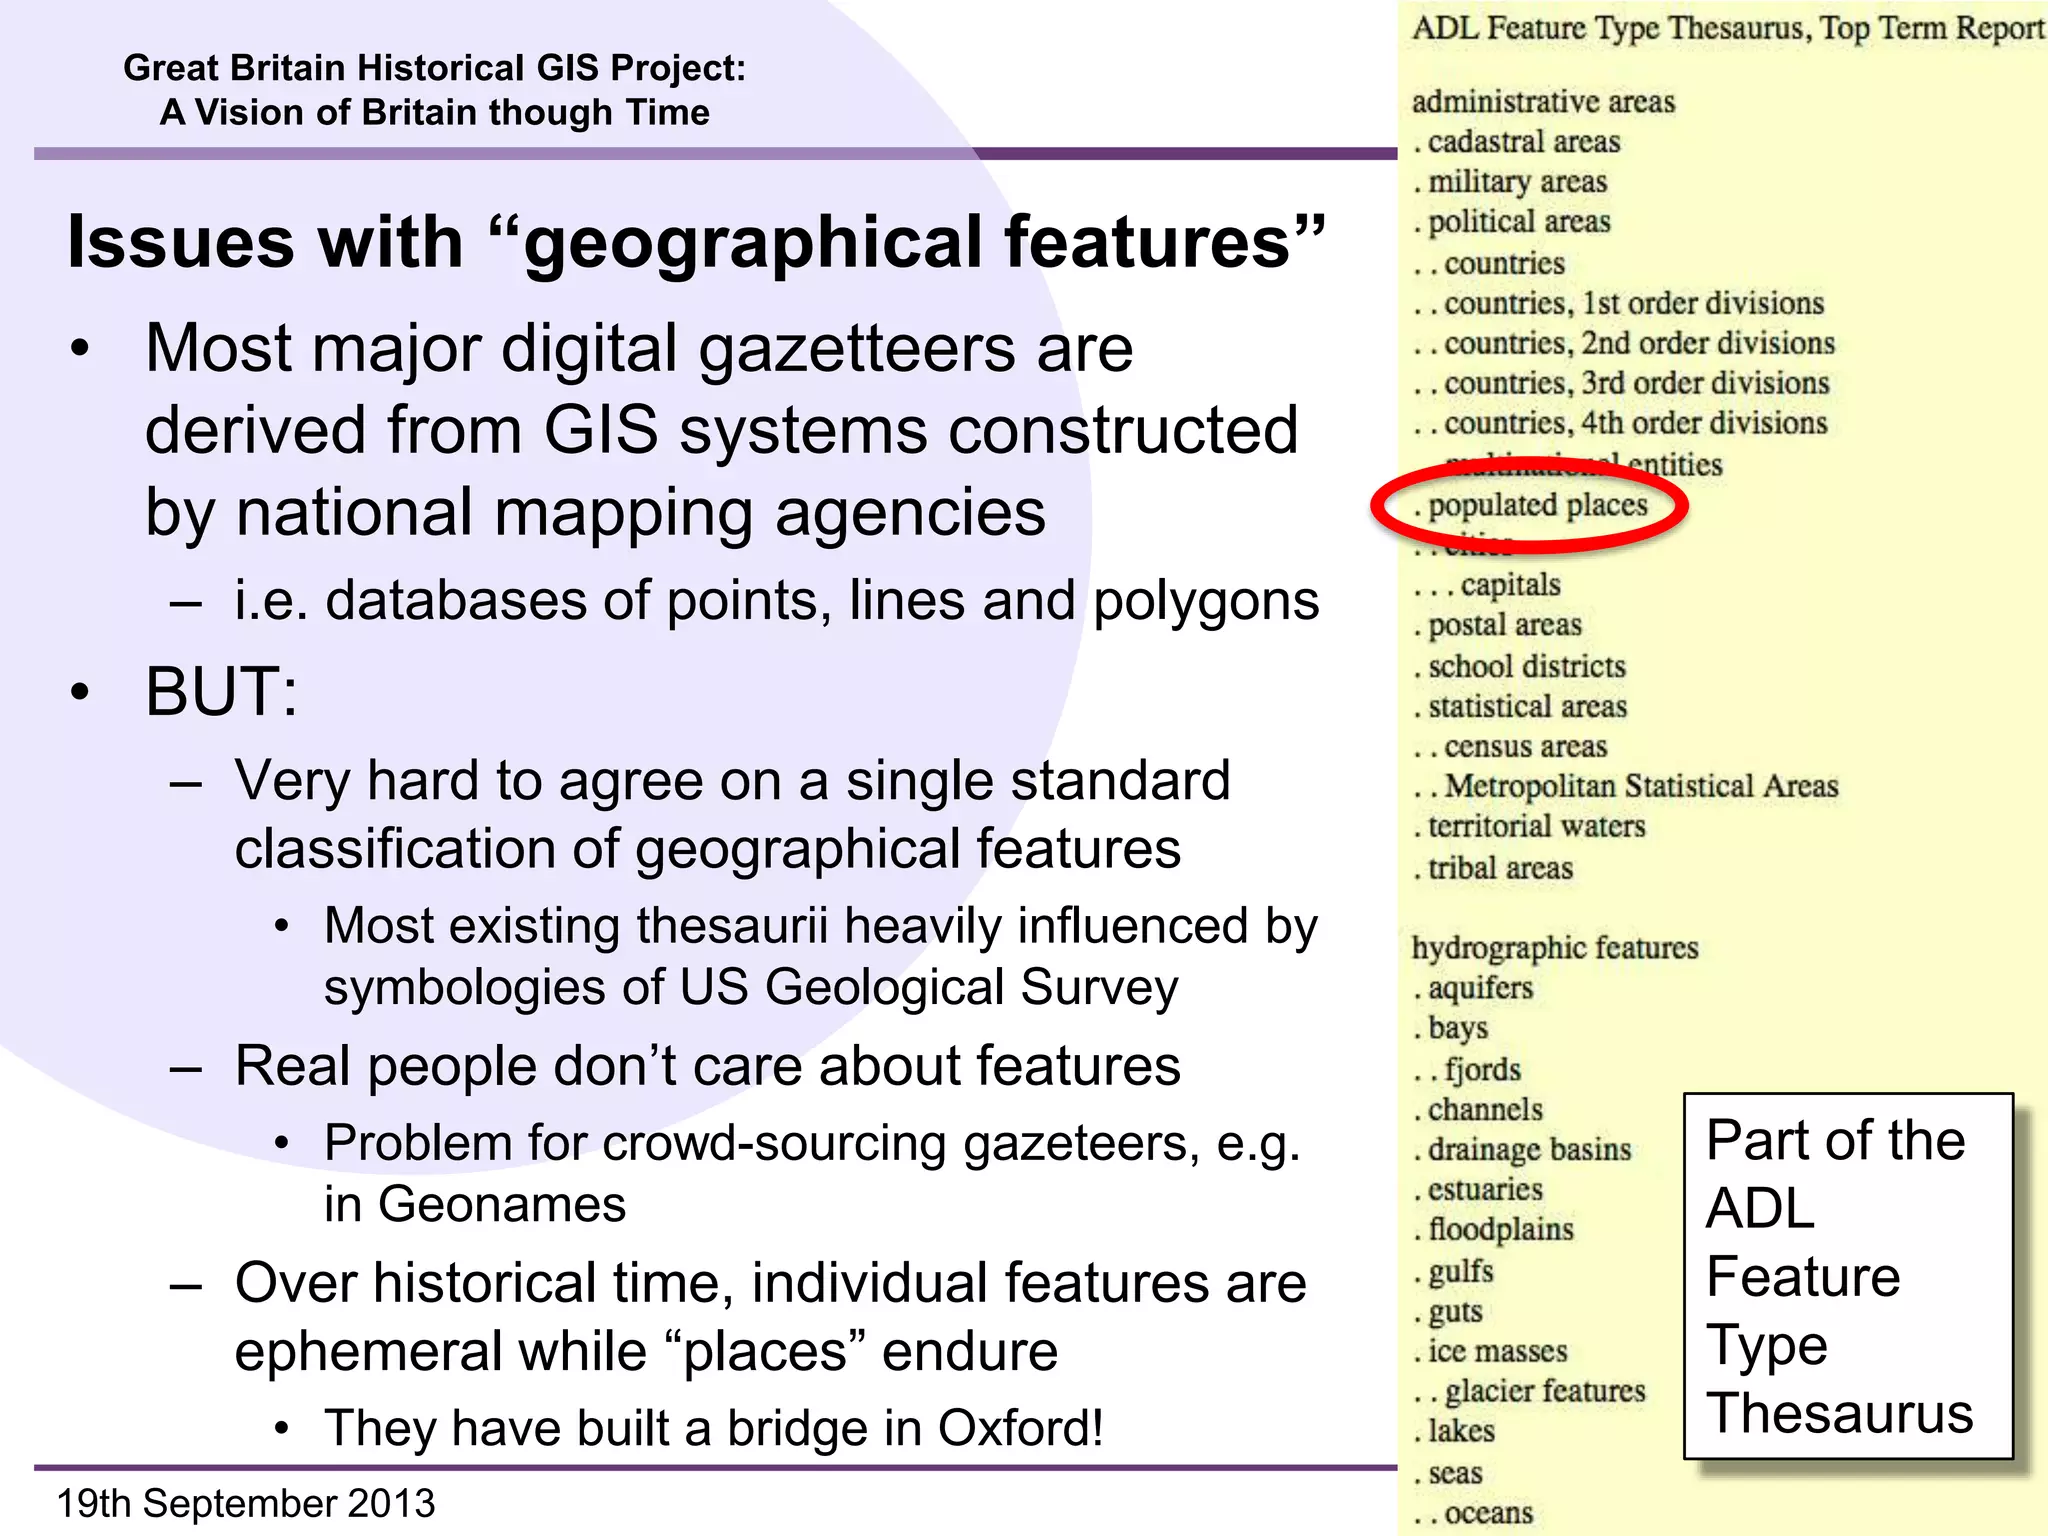
Task: Click the 'school districts' entry
Action: (1526, 667)
